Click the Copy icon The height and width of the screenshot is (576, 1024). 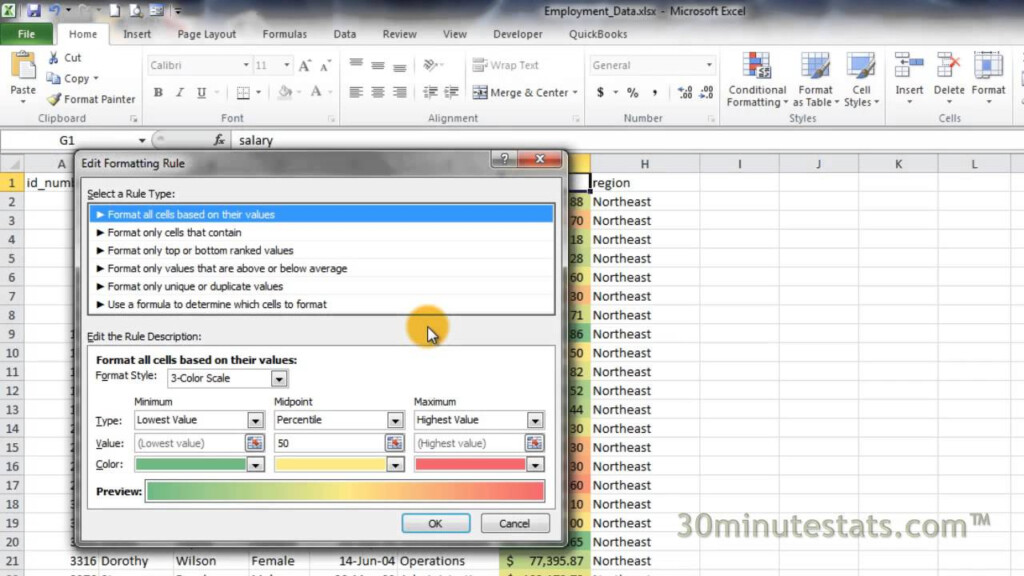tap(54, 78)
